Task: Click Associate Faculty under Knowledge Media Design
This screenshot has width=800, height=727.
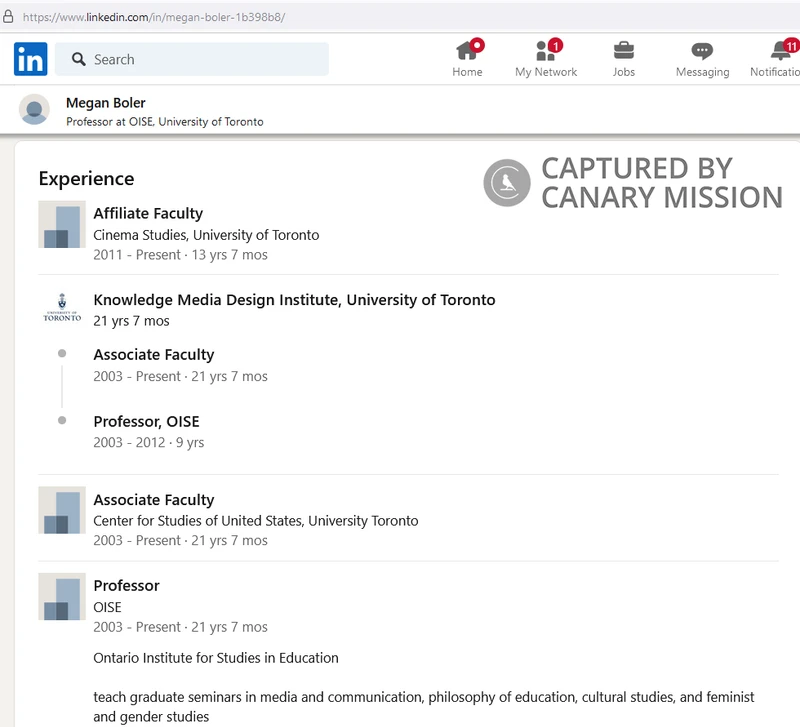Action: [x=154, y=355]
